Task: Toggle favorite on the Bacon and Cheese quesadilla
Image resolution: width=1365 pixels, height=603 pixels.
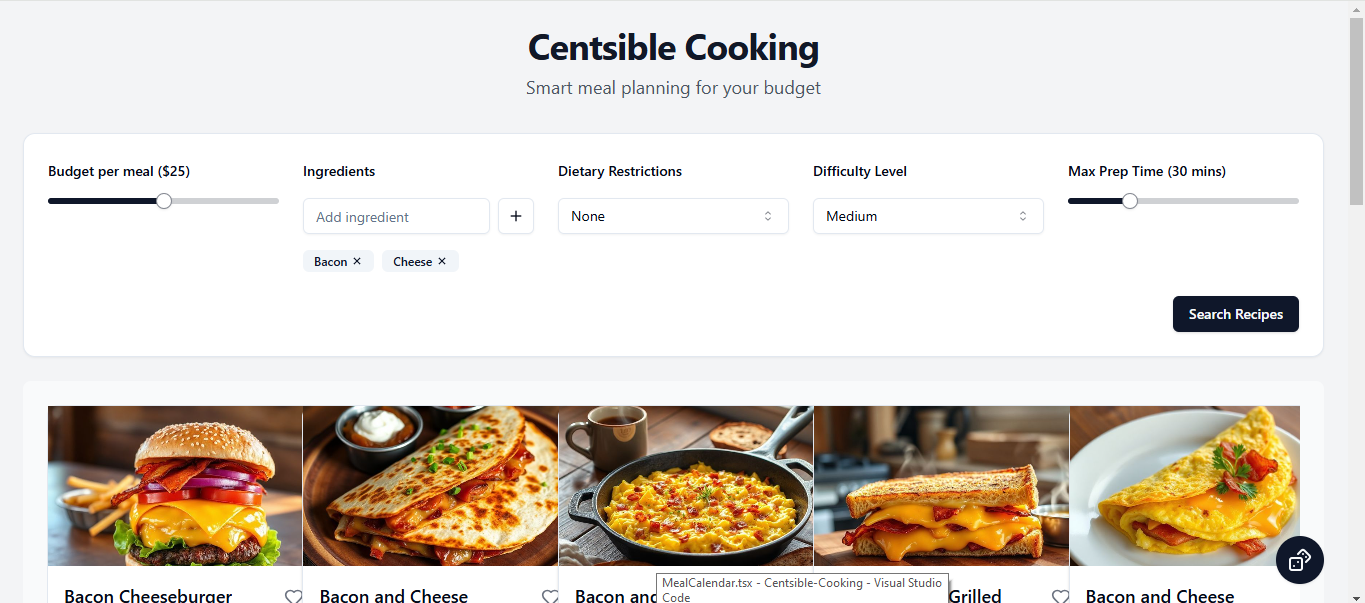Action: (550, 596)
